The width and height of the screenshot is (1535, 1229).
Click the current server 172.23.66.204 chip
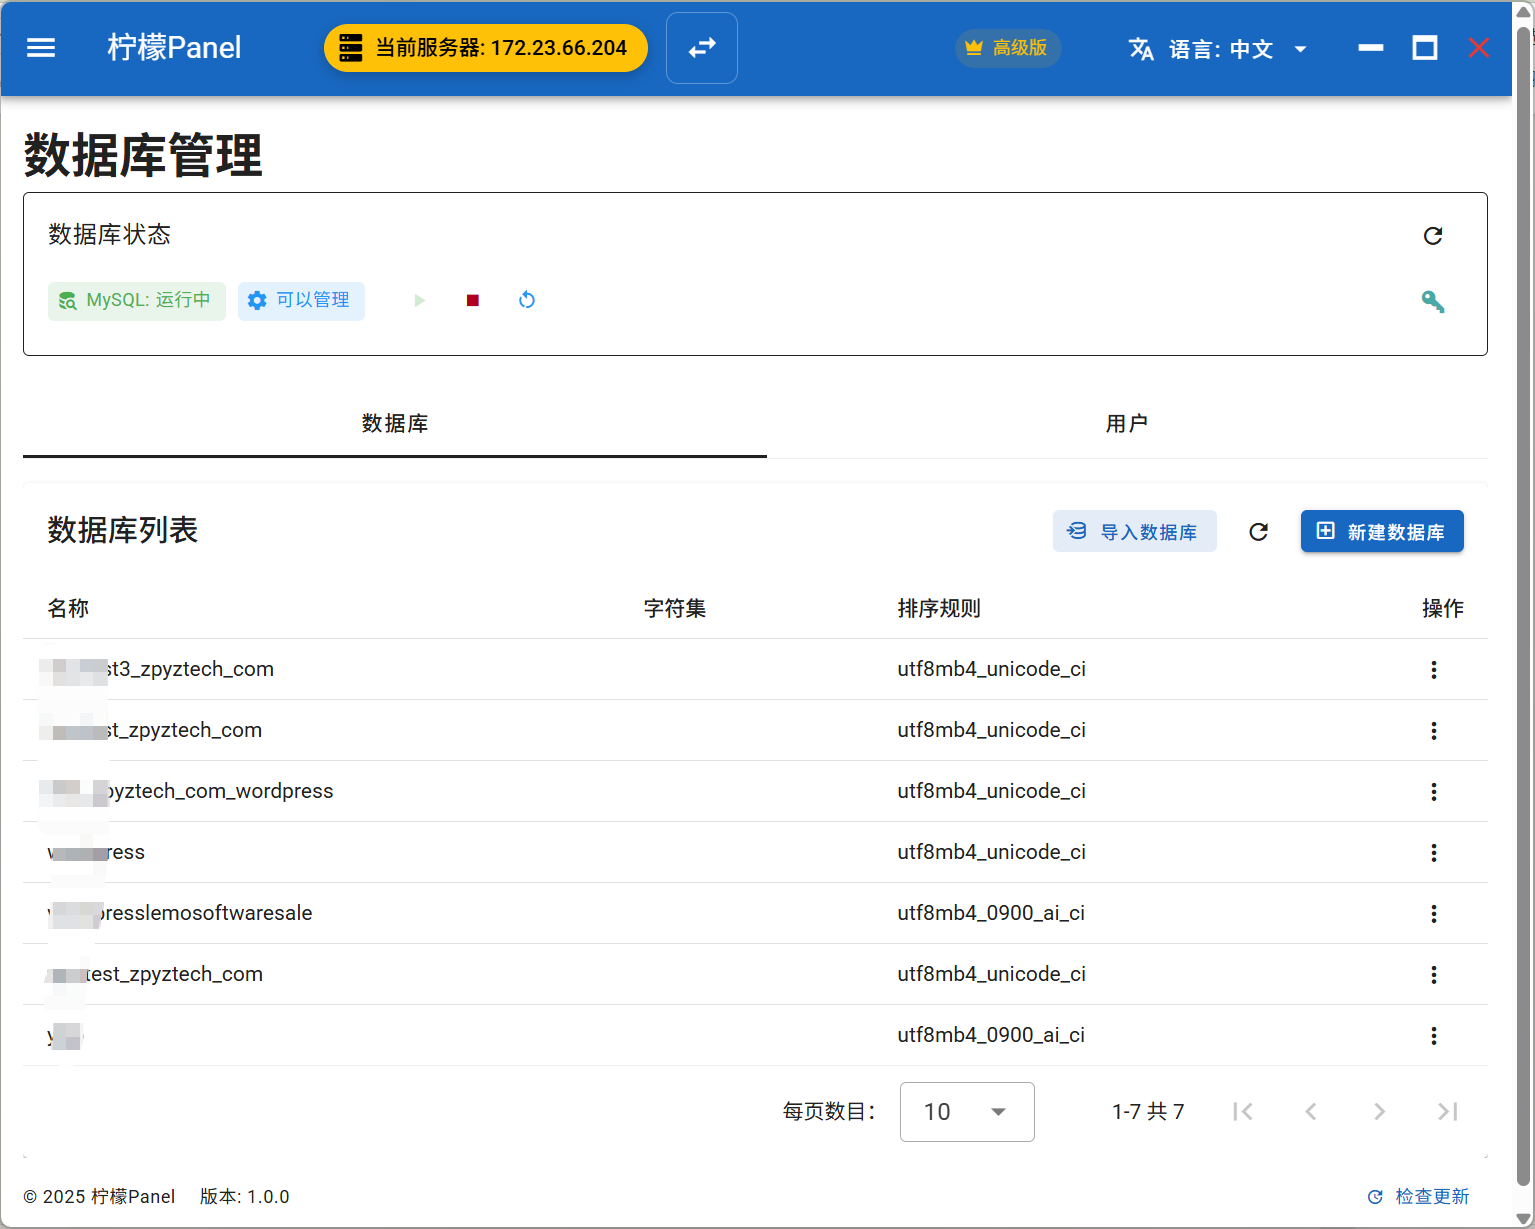[486, 48]
